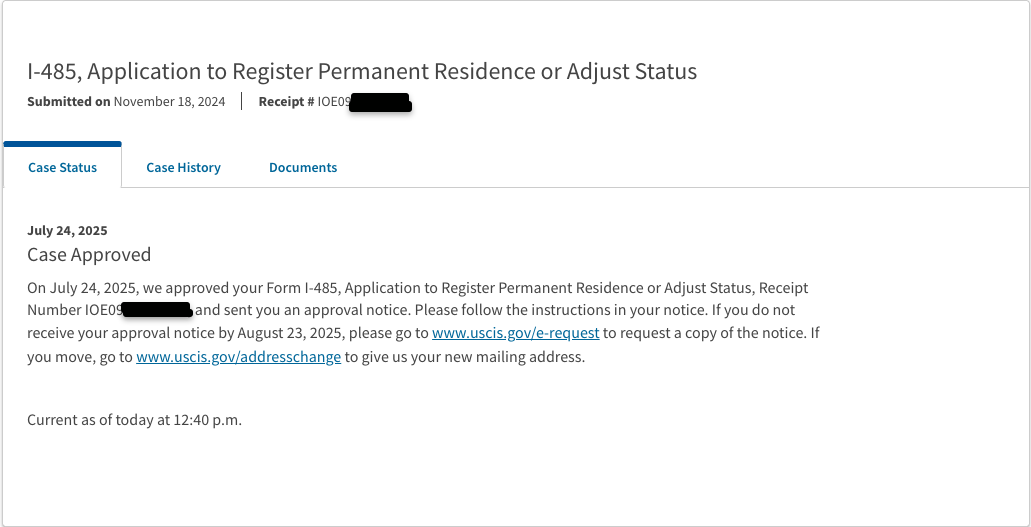Click the bold July 24, 2025 status date
Image resolution: width=1031 pixels, height=527 pixels.
pyautogui.click(x=67, y=230)
